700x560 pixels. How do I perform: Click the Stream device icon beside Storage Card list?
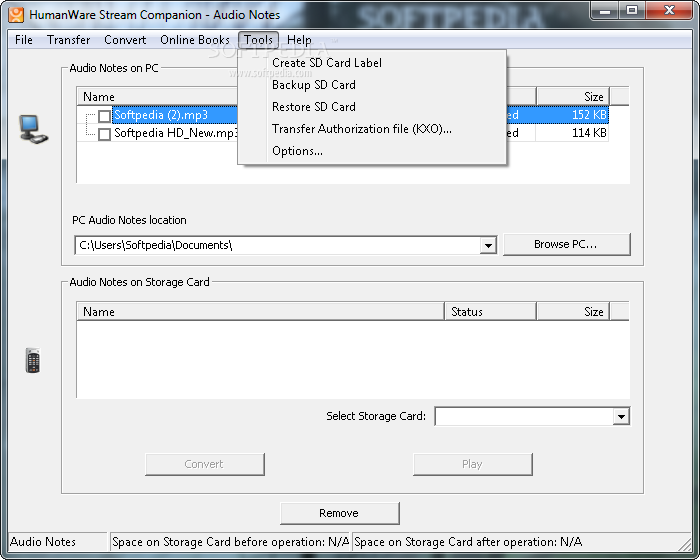pyautogui.click(x=33, y=360)
